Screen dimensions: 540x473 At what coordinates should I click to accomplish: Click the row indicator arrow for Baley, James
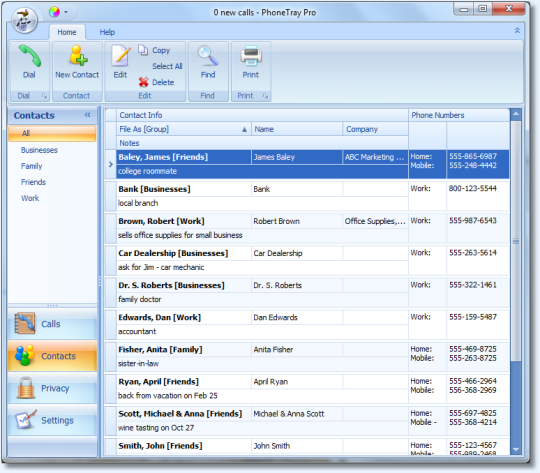tap(111, 164)
